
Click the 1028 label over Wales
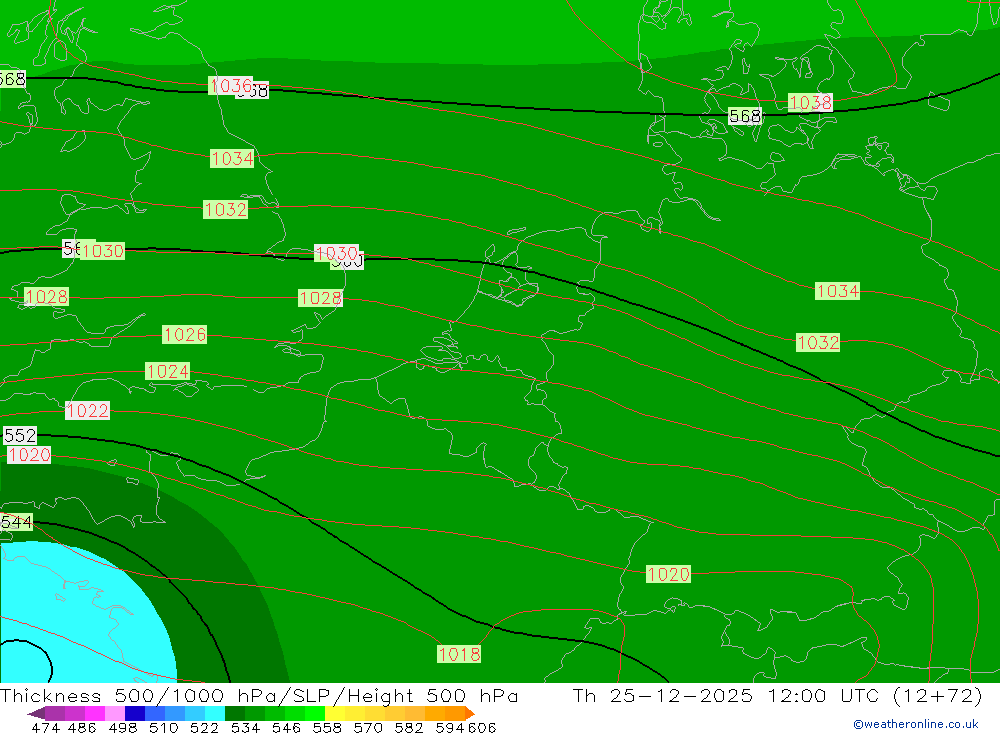tap(46, 297)
